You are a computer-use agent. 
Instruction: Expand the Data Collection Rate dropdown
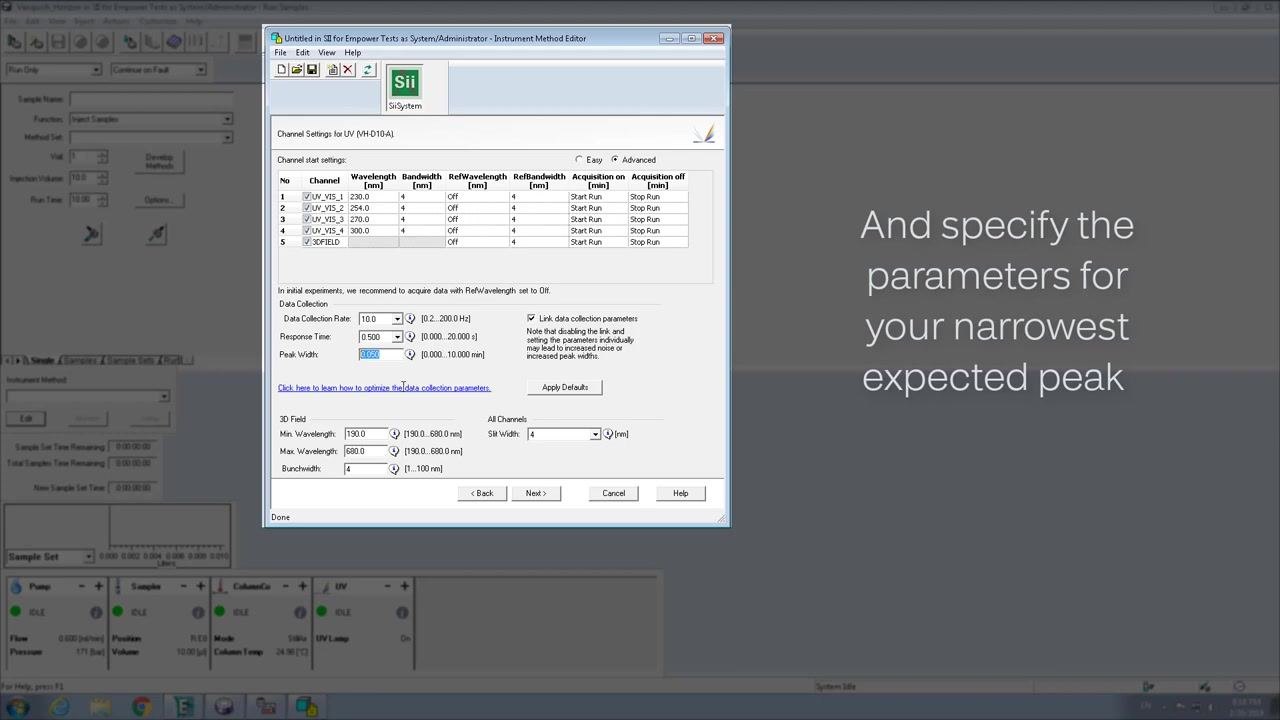397,319
